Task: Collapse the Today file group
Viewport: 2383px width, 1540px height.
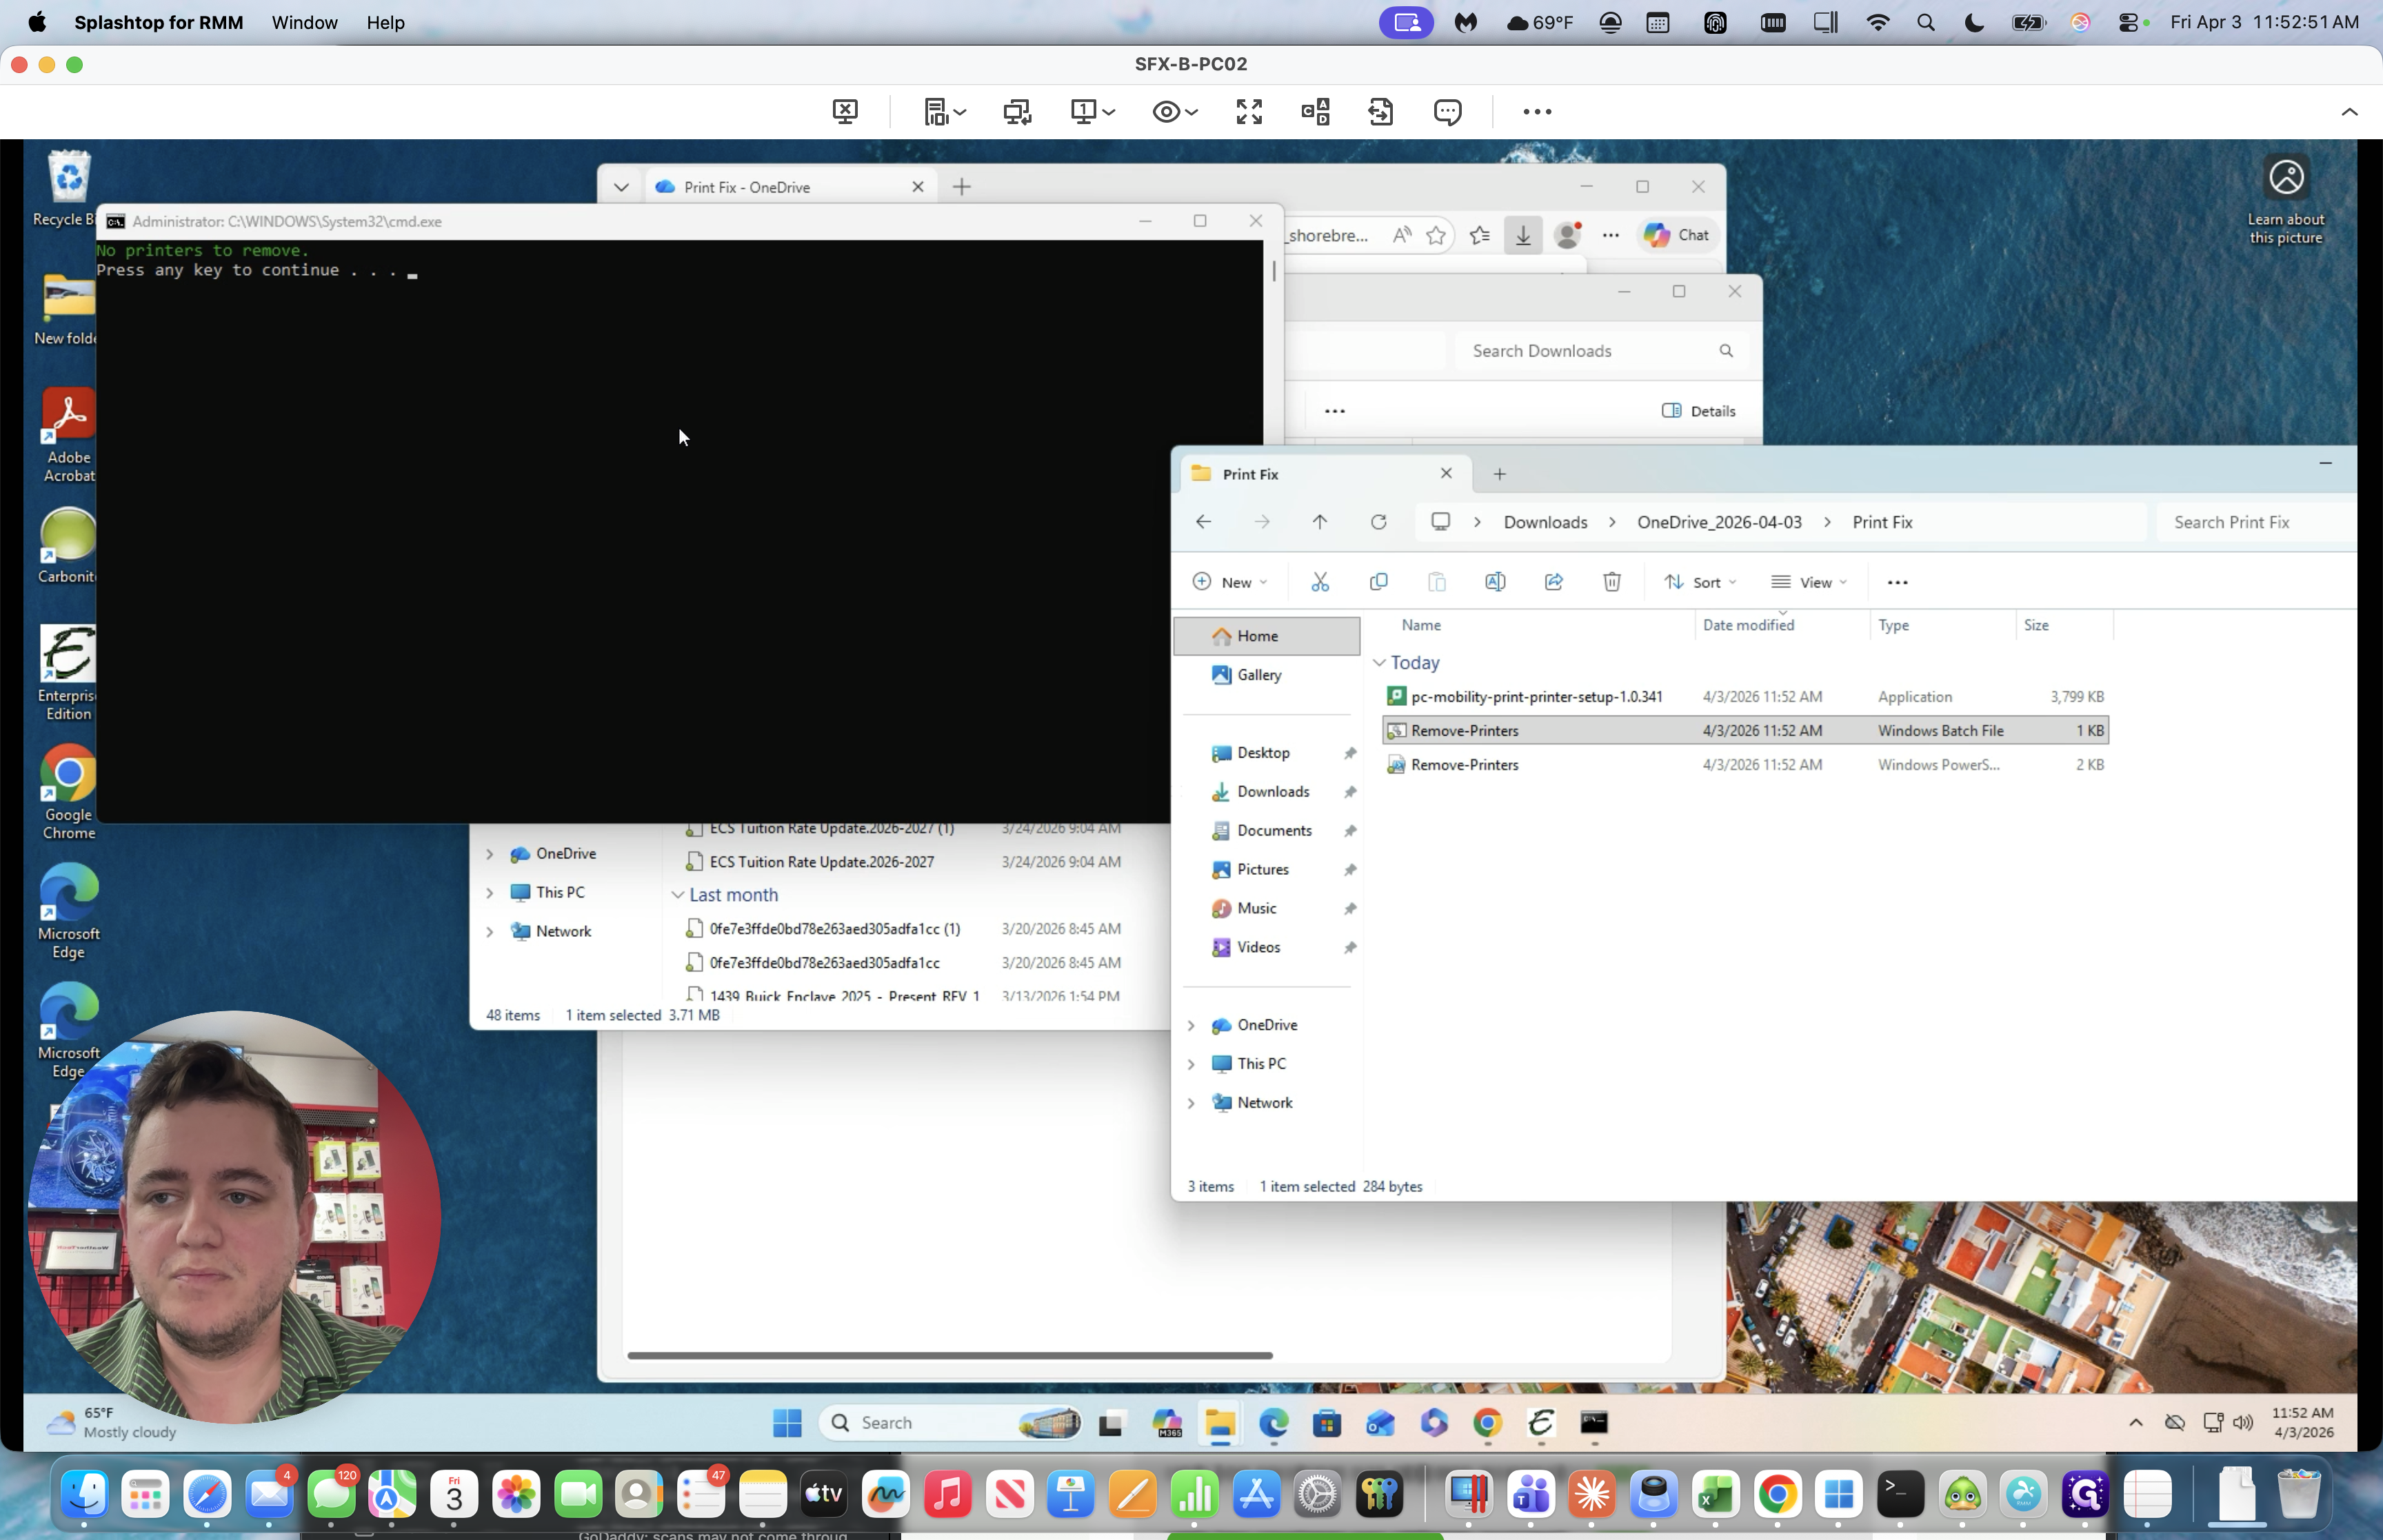Action: (x=1379, y=663)
